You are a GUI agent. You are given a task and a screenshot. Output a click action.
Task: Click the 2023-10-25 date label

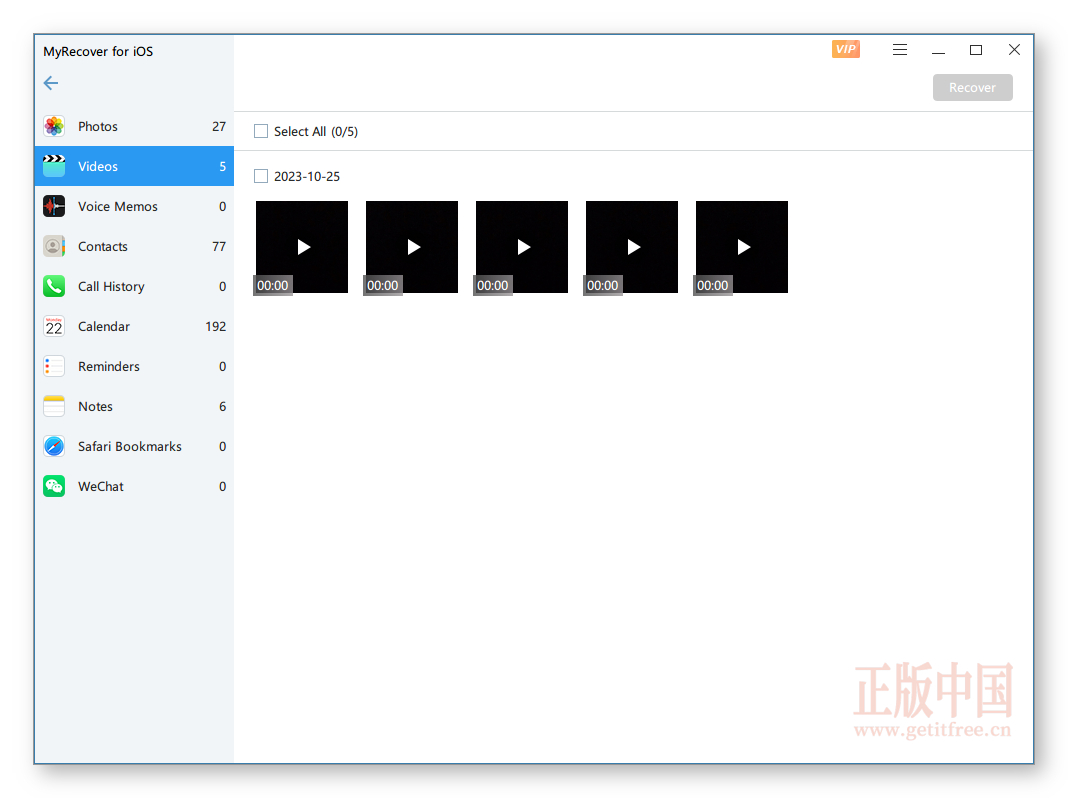click(307, 176)
